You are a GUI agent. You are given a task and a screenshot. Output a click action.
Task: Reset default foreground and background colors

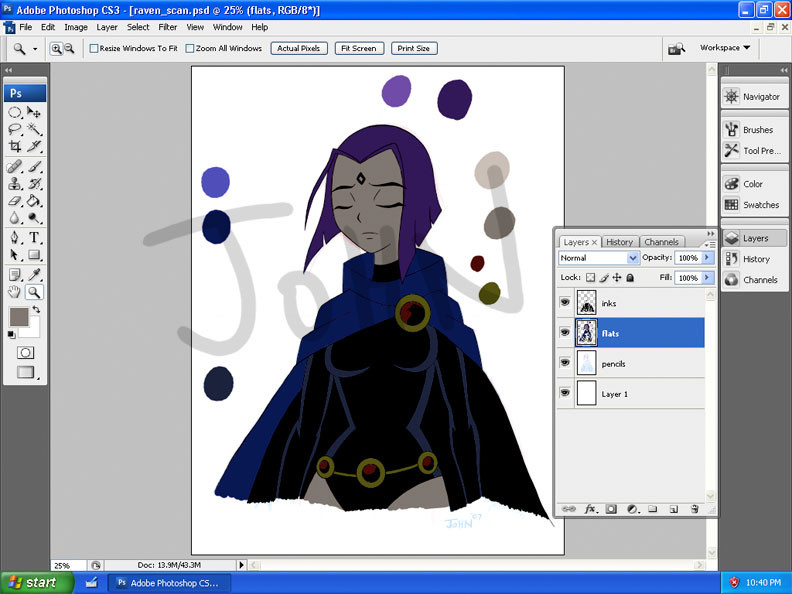tap(11, 334)
